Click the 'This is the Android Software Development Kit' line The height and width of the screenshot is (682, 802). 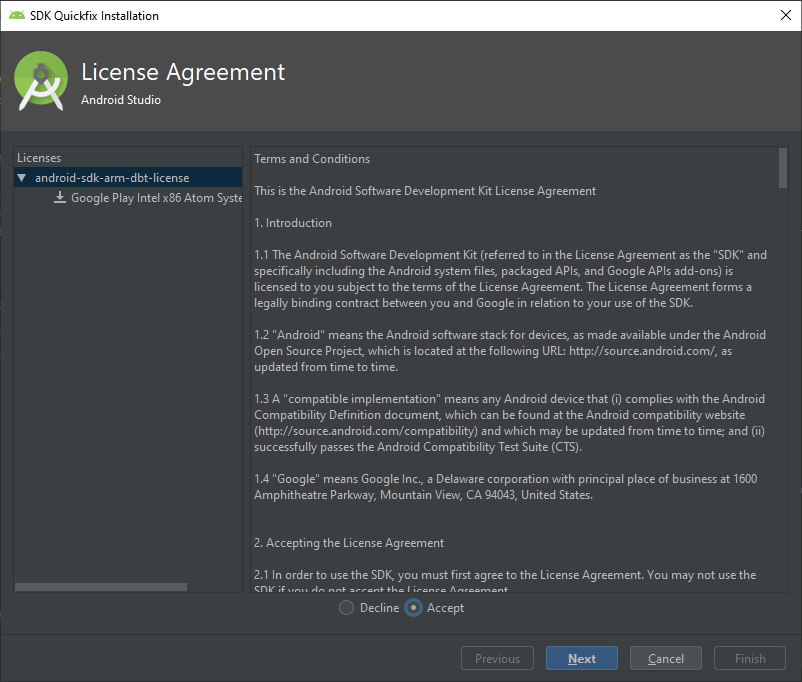pos(425,191)
